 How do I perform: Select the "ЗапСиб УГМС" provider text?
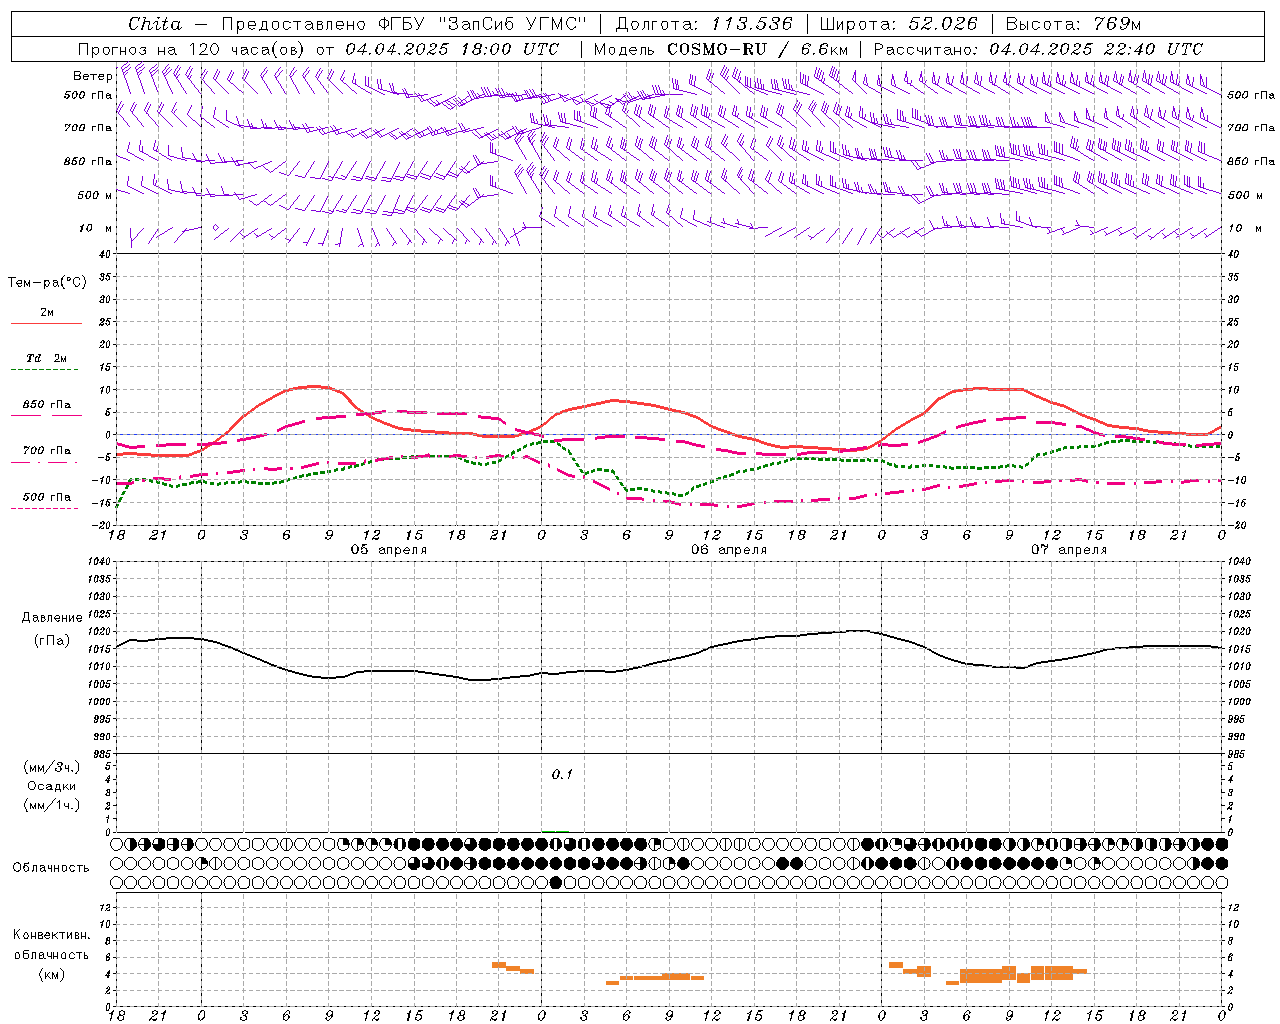(512, 24)
